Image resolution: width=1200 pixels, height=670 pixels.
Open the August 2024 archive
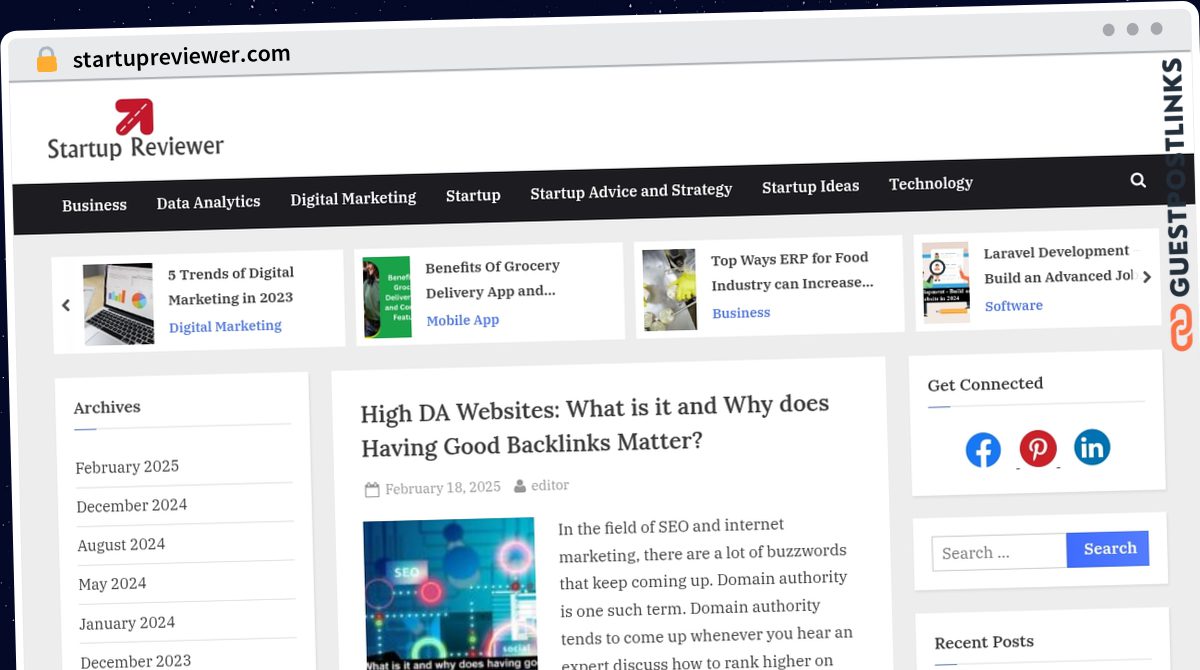click(121, 545)
